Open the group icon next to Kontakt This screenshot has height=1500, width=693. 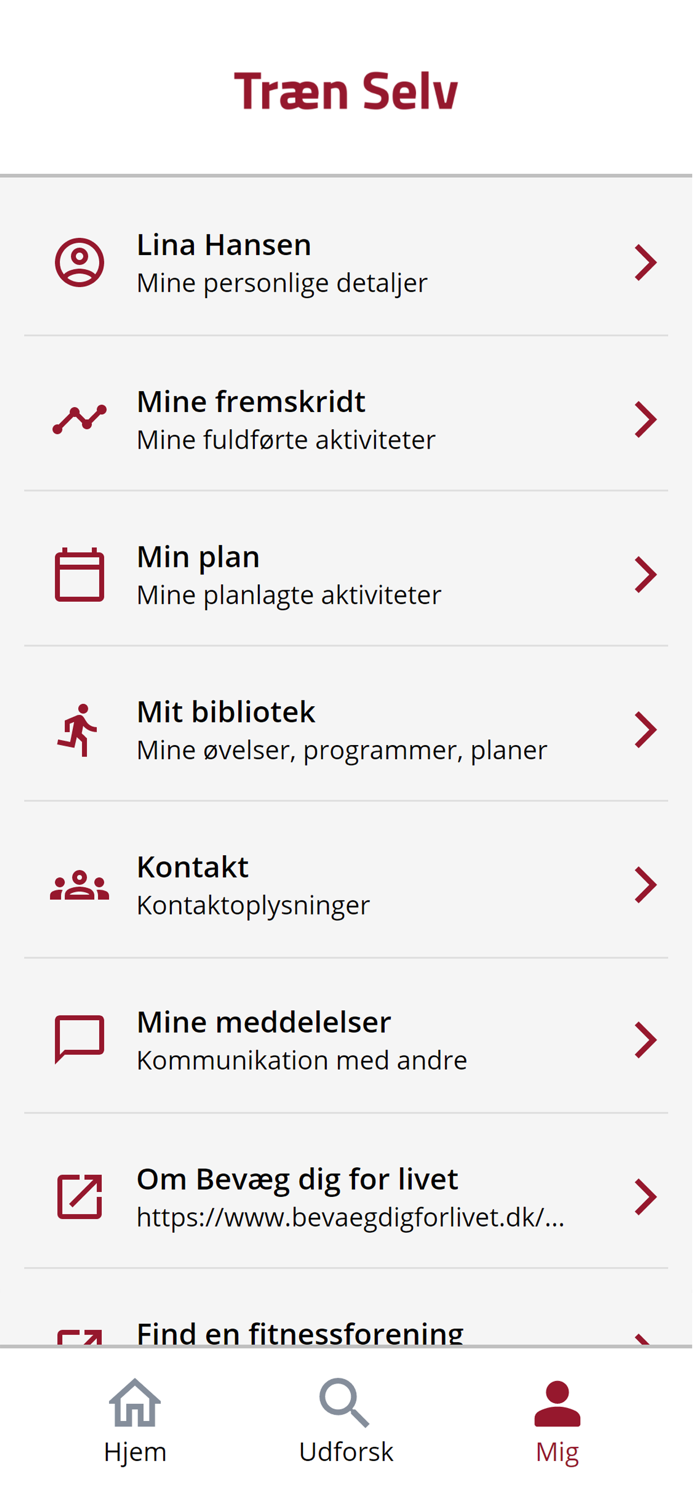tap(79, 883)
